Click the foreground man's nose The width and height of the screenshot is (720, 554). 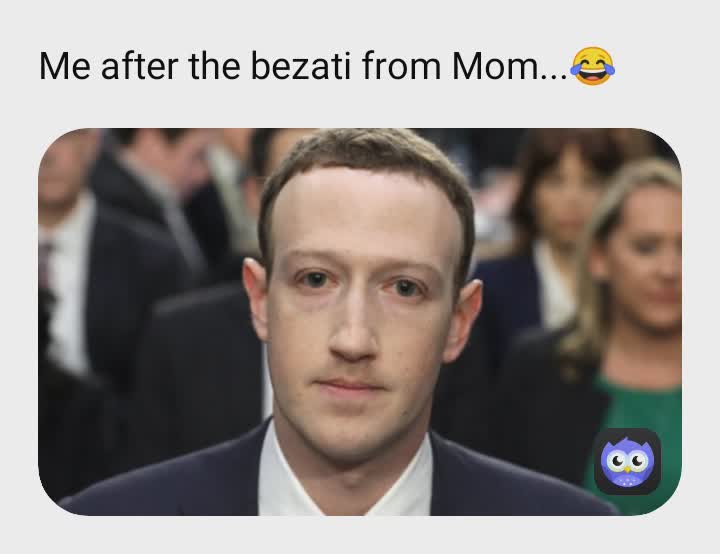click(353, 333)
